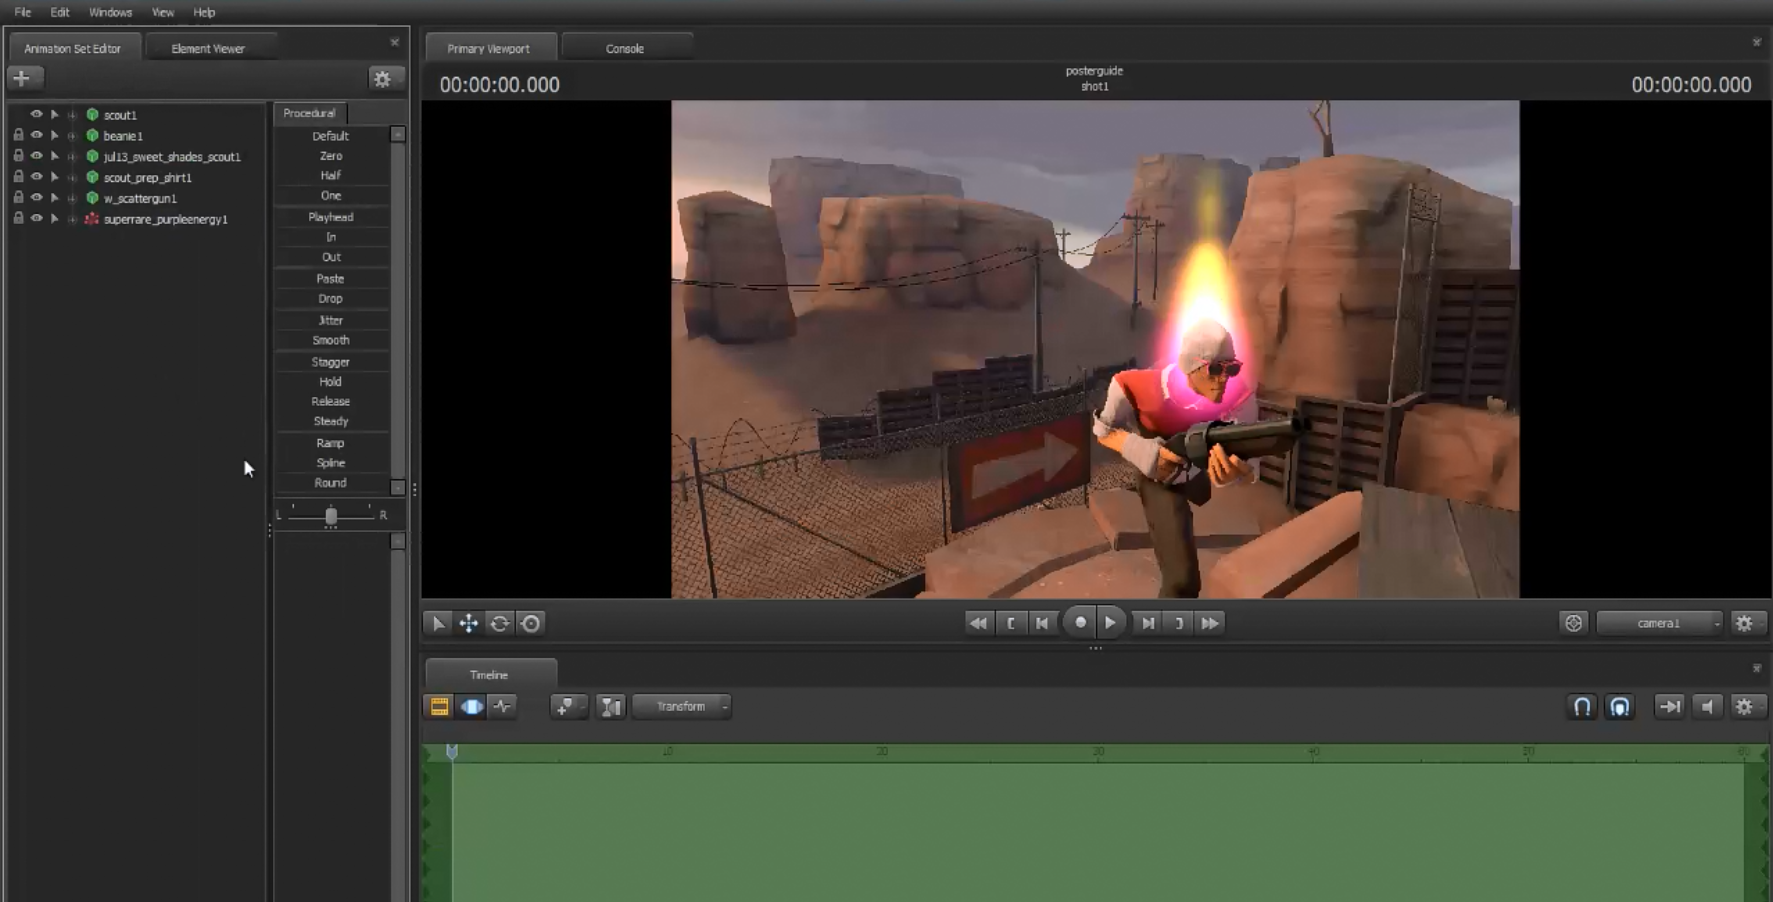
Task: Apply the Default procedural preset
Action: click(331, 136)
